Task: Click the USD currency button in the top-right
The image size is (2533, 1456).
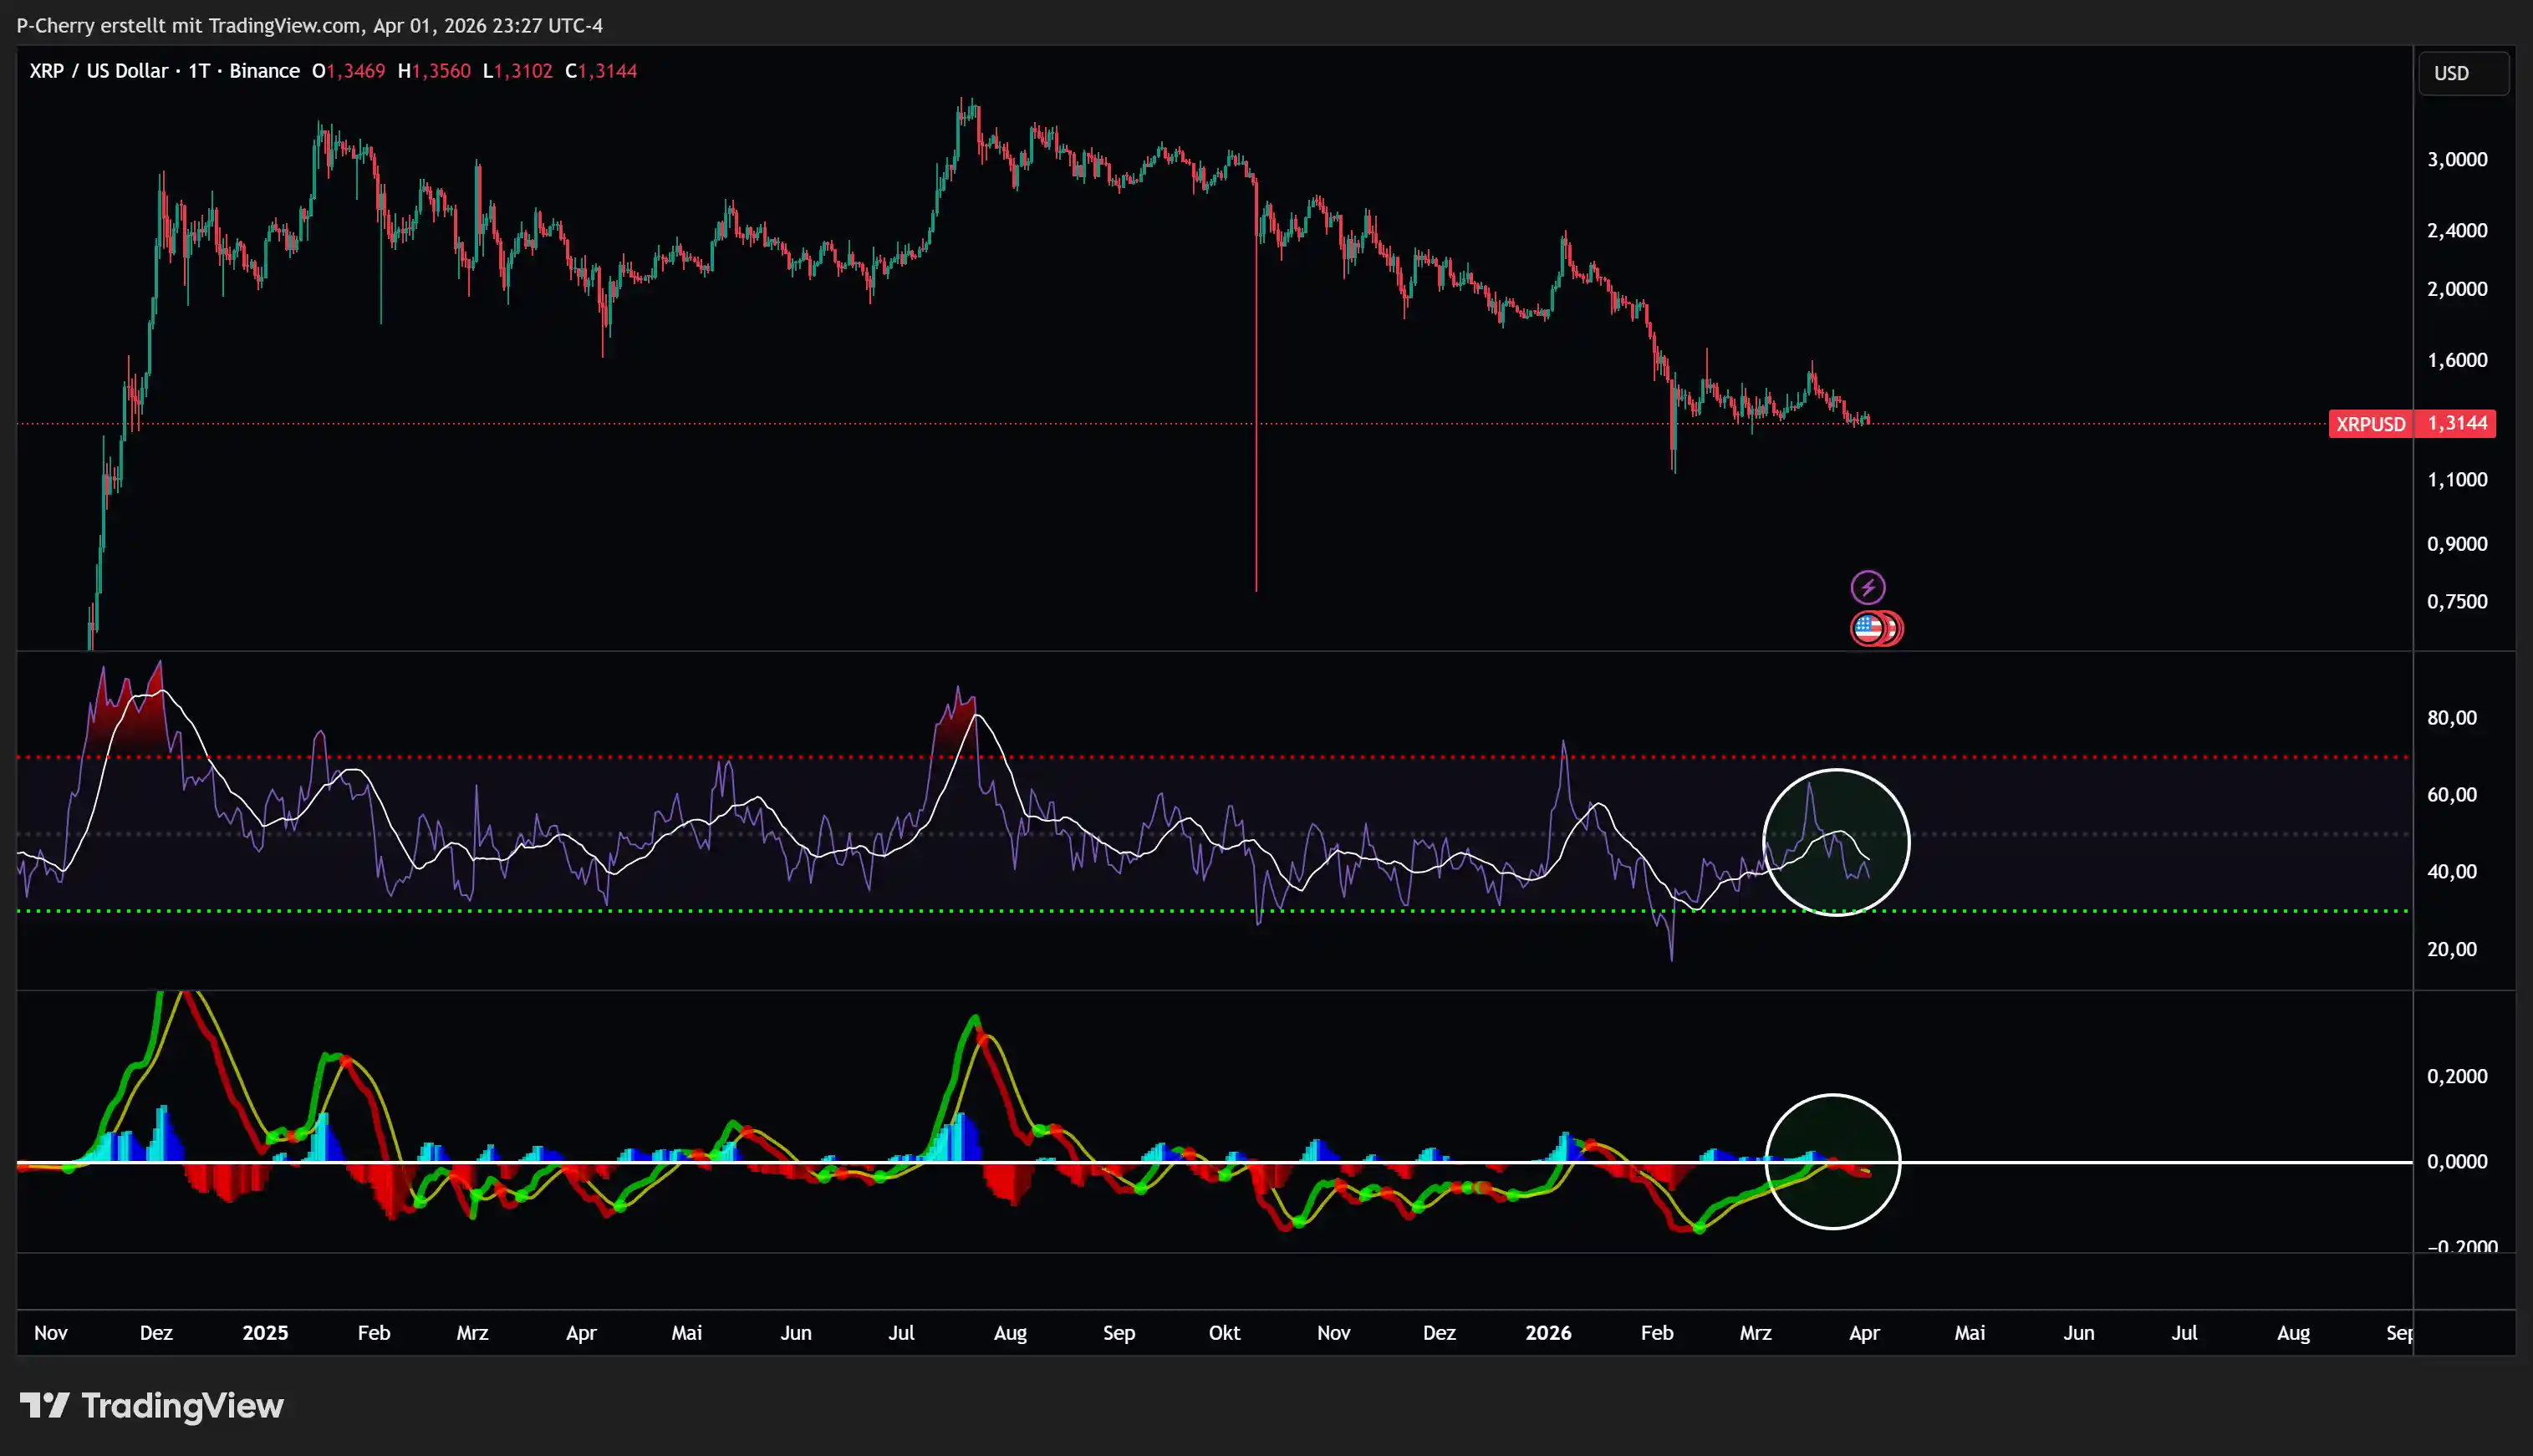Action: (2462, 72)
